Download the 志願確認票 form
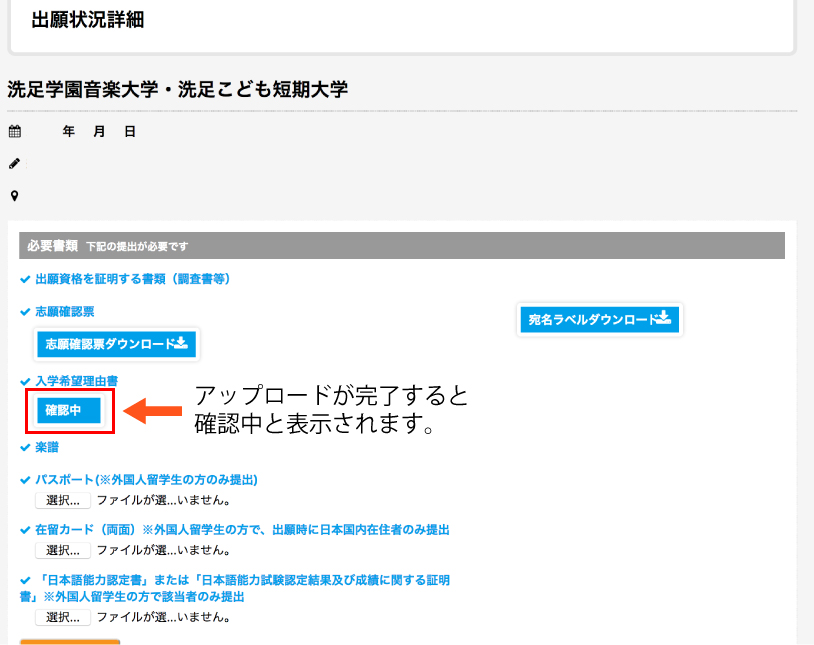 pyautogui.click(x=117, y=344)
